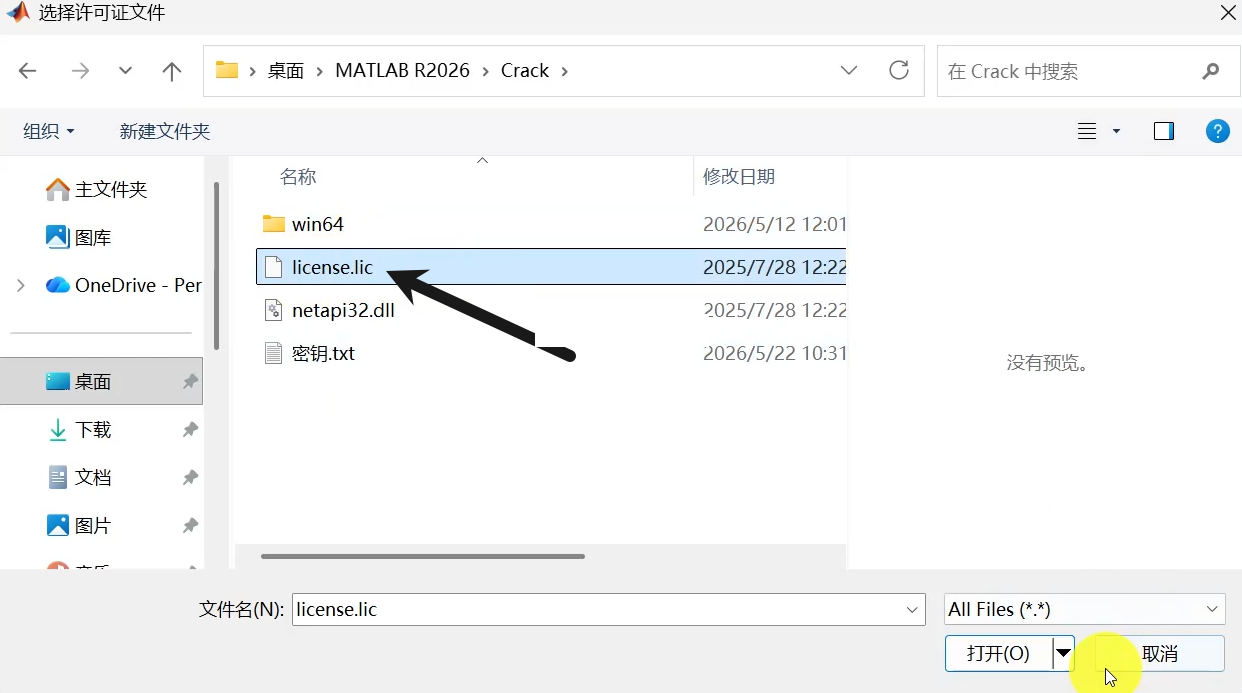Image resolution: width=1242 pixels, height=693 pixels.
Task: Toggle the preview pane icon
Action: (1164, 131)
